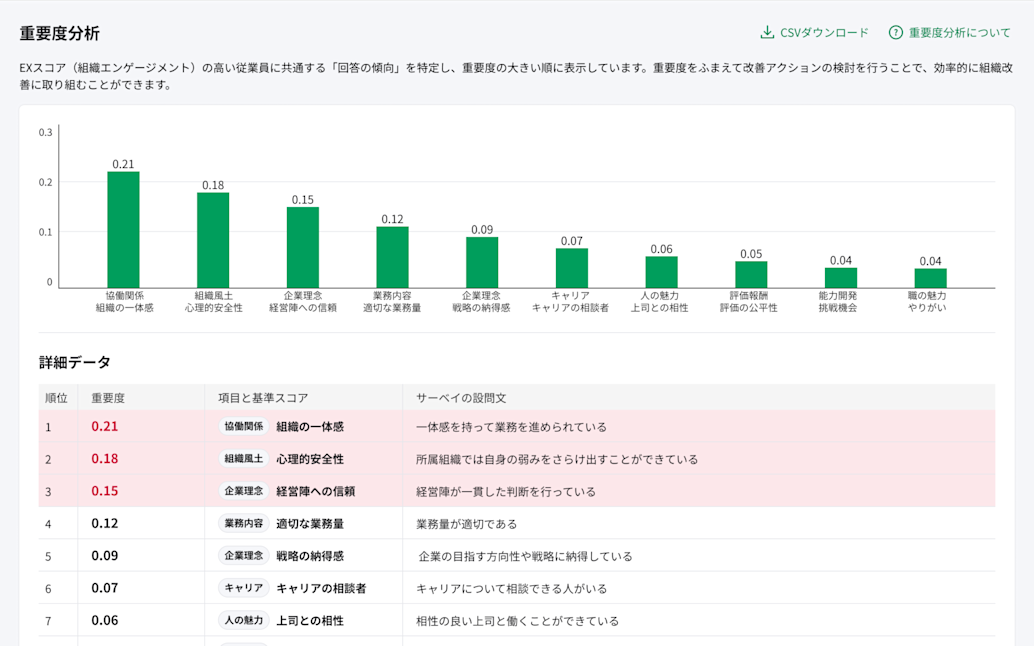Click the 詳細データ section heading
The width and height of the screenshot is (1034, 646).
(75, 362)
